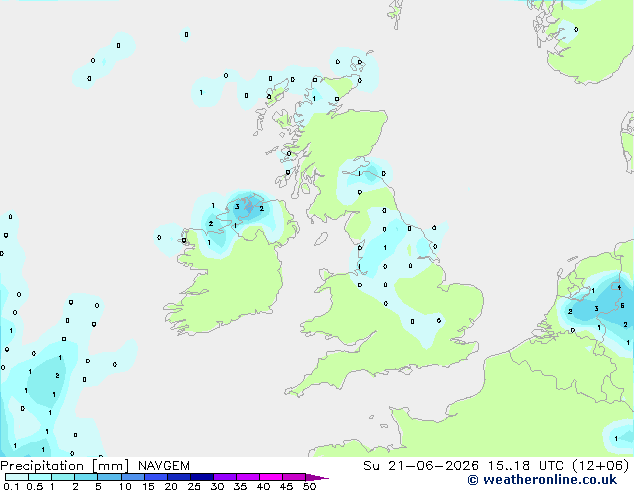Click the '3' precipitation value over Northern Ireland

point(237,207)
